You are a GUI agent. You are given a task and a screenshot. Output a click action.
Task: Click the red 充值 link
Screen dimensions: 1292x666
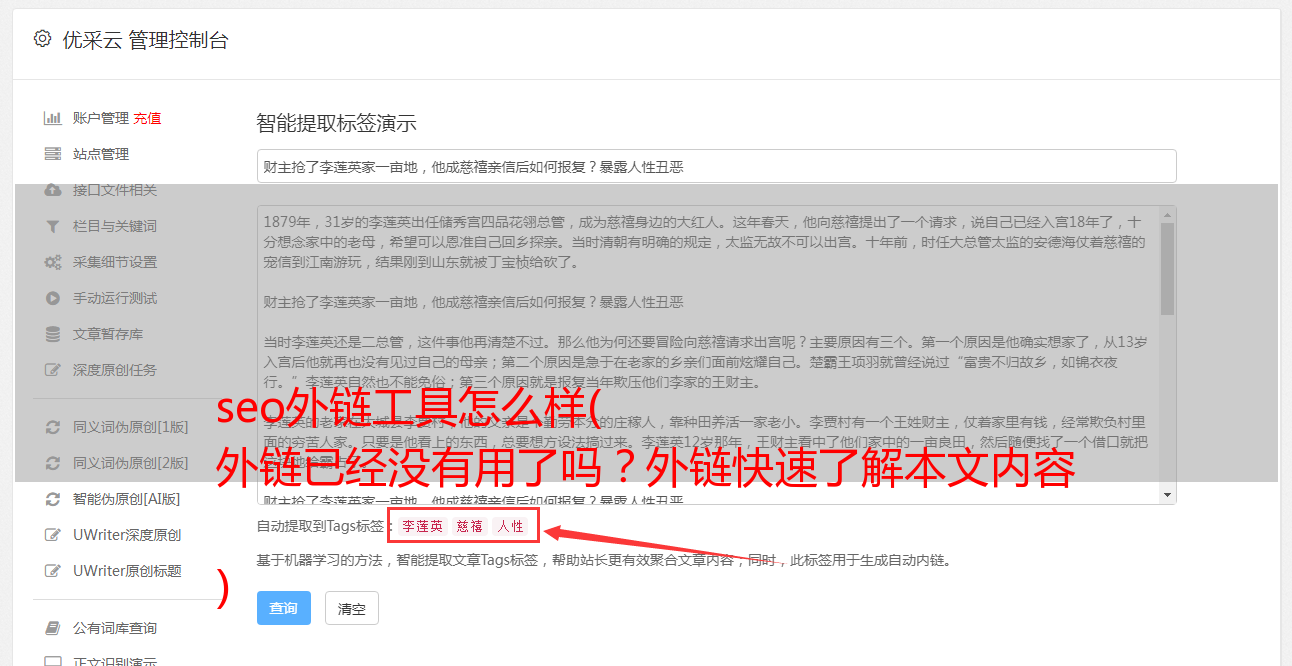tap(147, 118)
